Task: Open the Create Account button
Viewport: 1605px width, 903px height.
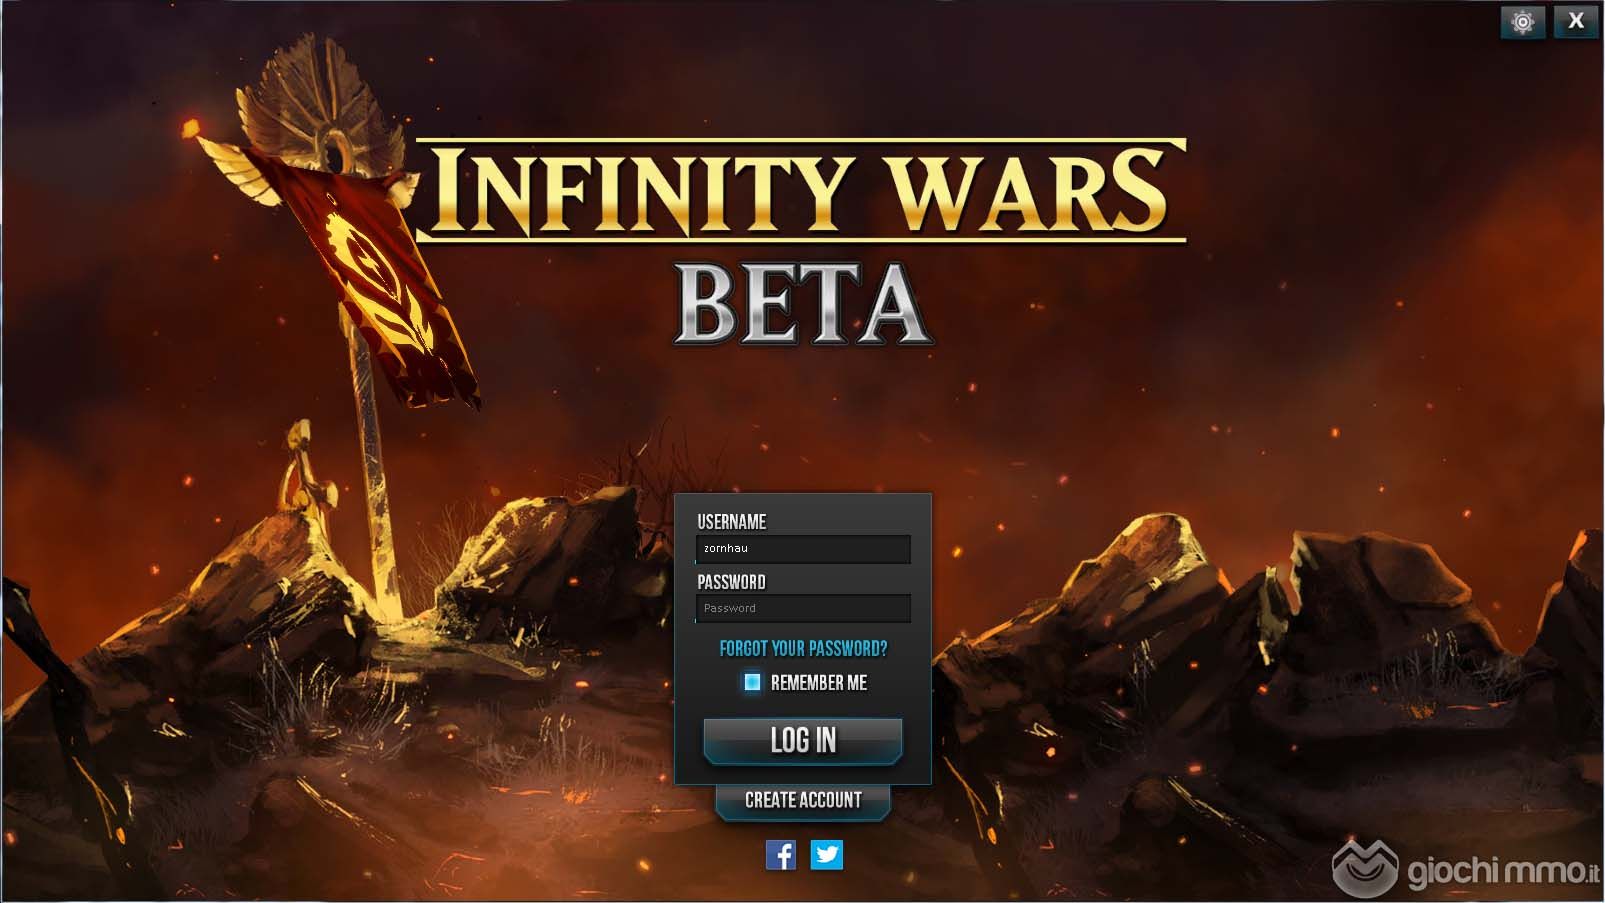Action: 803,800
